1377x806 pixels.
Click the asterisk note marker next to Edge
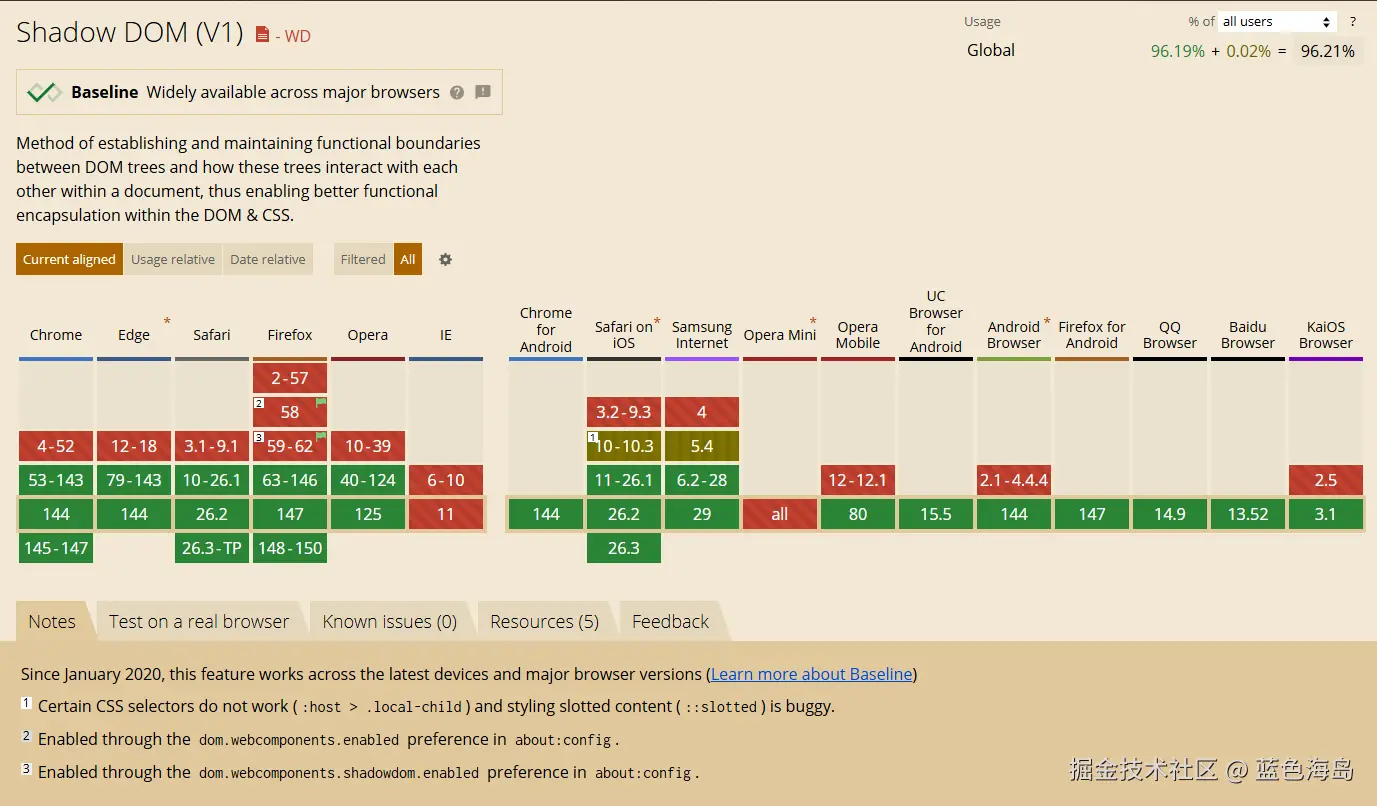click(167, 322)
